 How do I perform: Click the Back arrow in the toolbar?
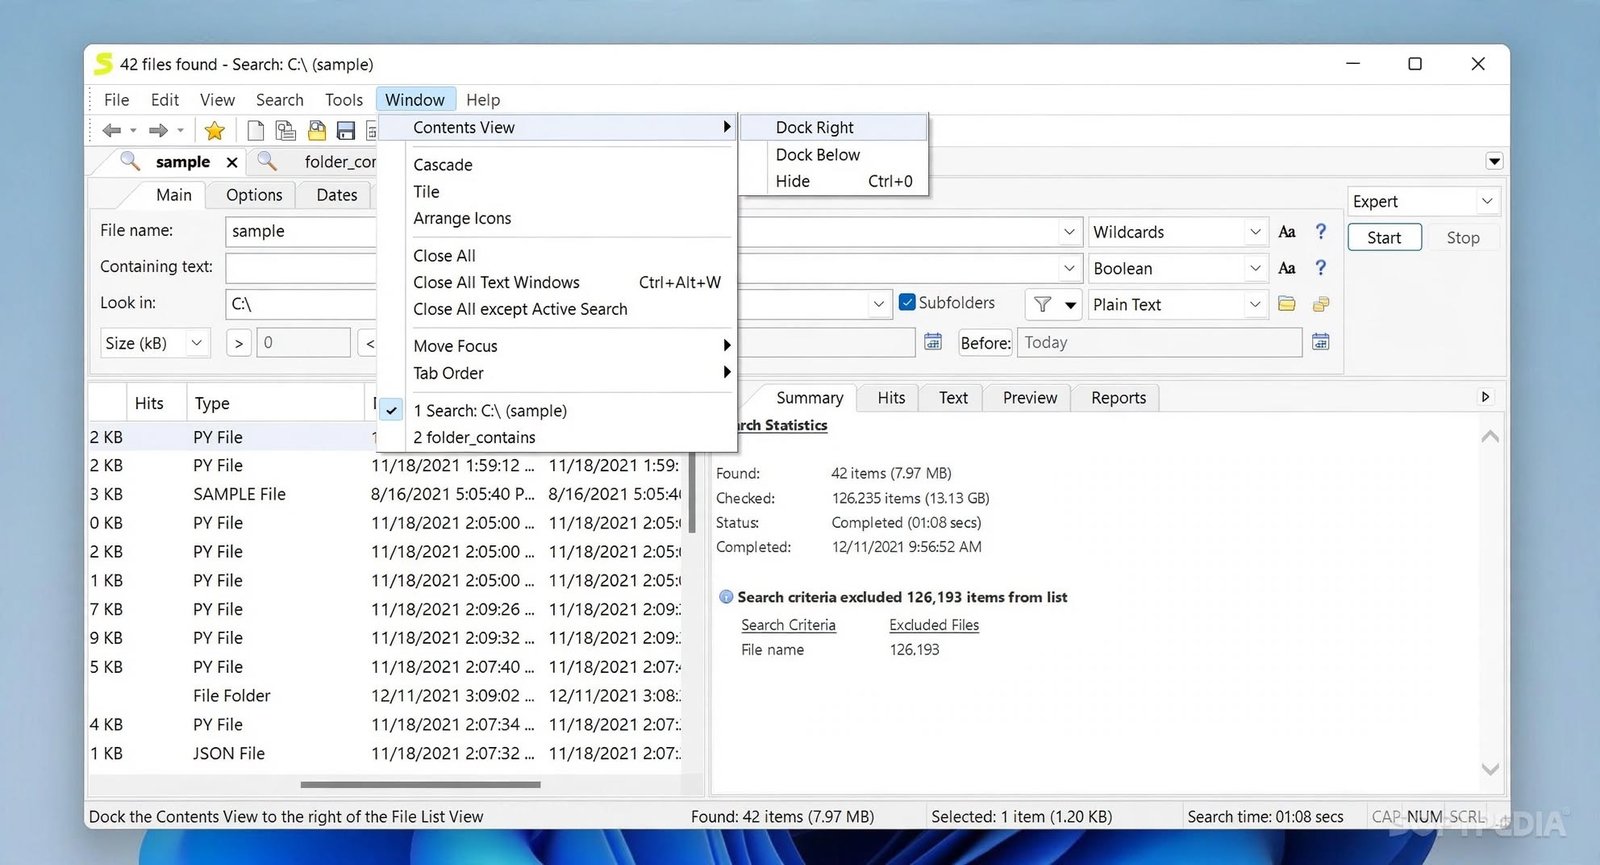[112, 130]
